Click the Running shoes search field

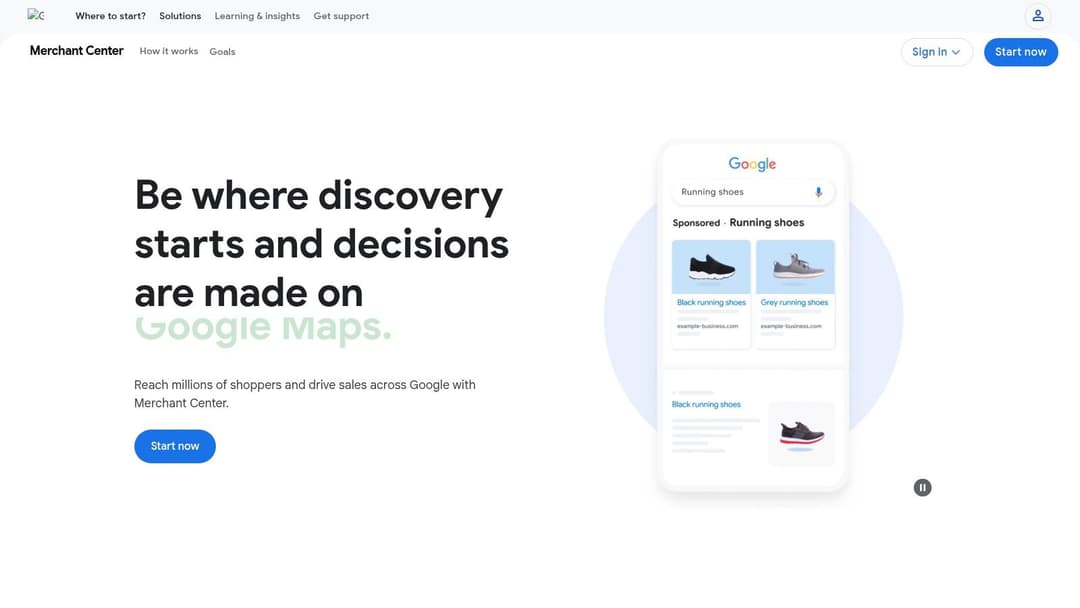coord(752,192)
